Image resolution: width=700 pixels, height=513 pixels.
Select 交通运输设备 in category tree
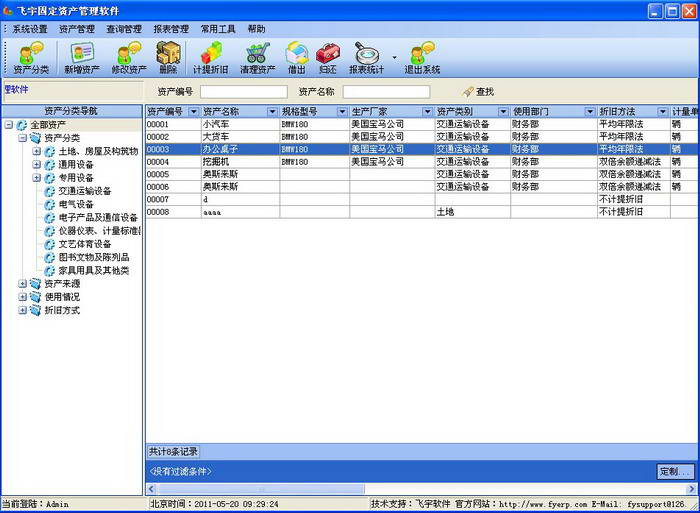coord(85,191)
